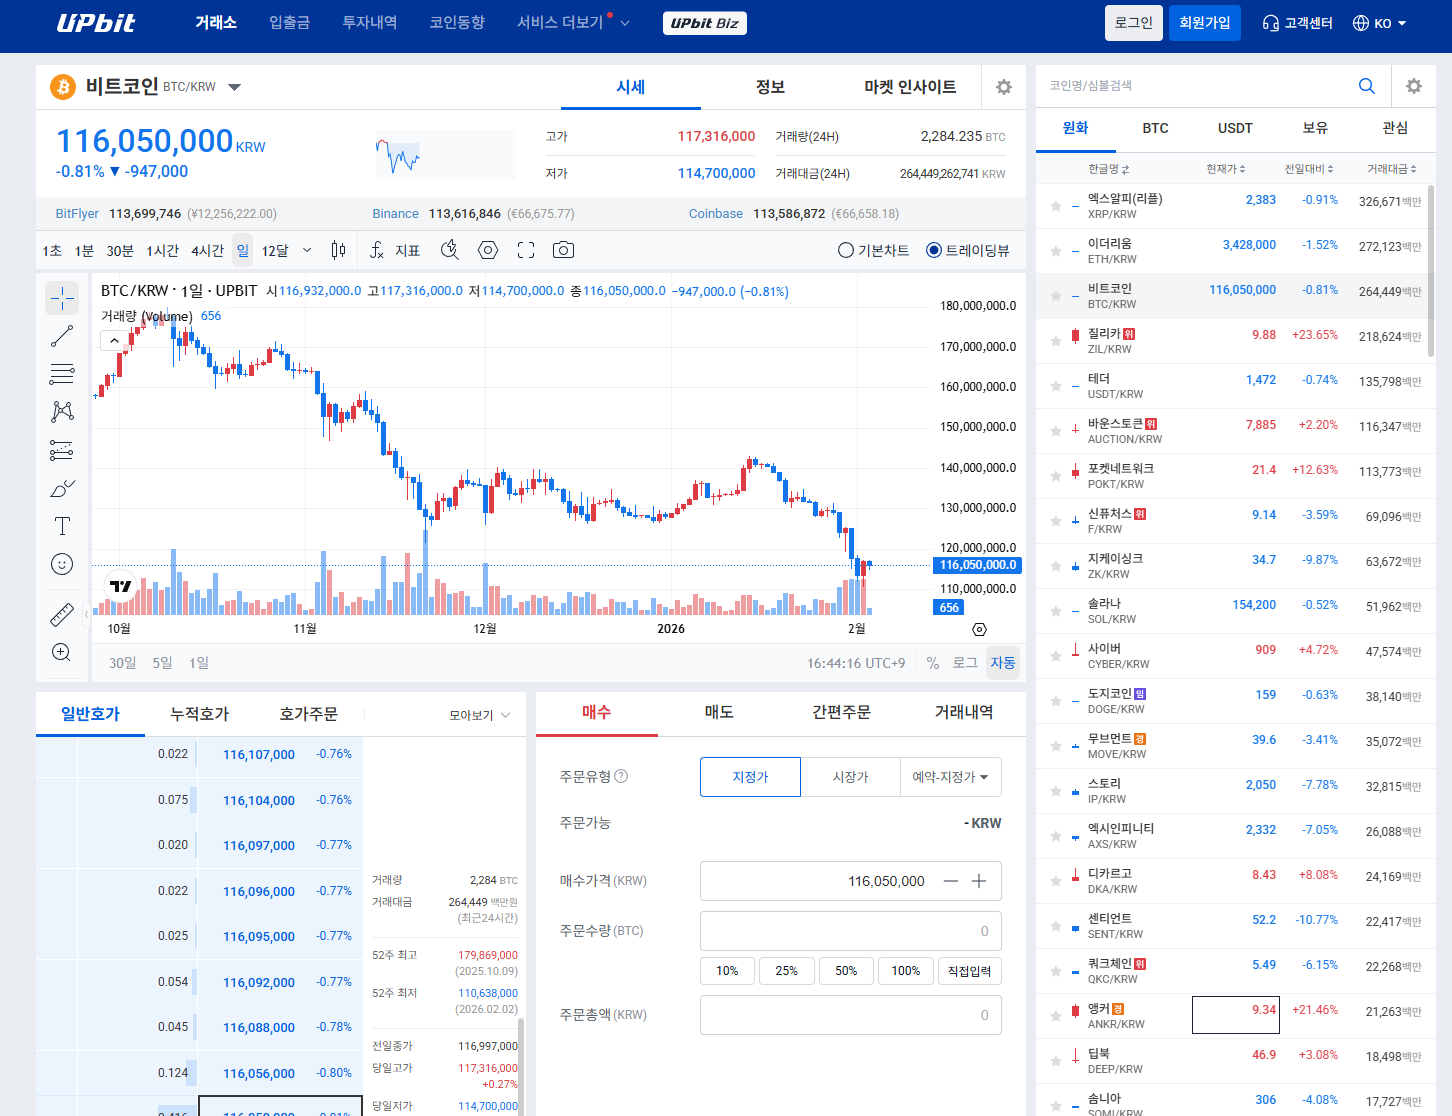Toggle chart fullscreen mode
The height and width of the screenshot is (1116, 1452).
click(526, 250)
